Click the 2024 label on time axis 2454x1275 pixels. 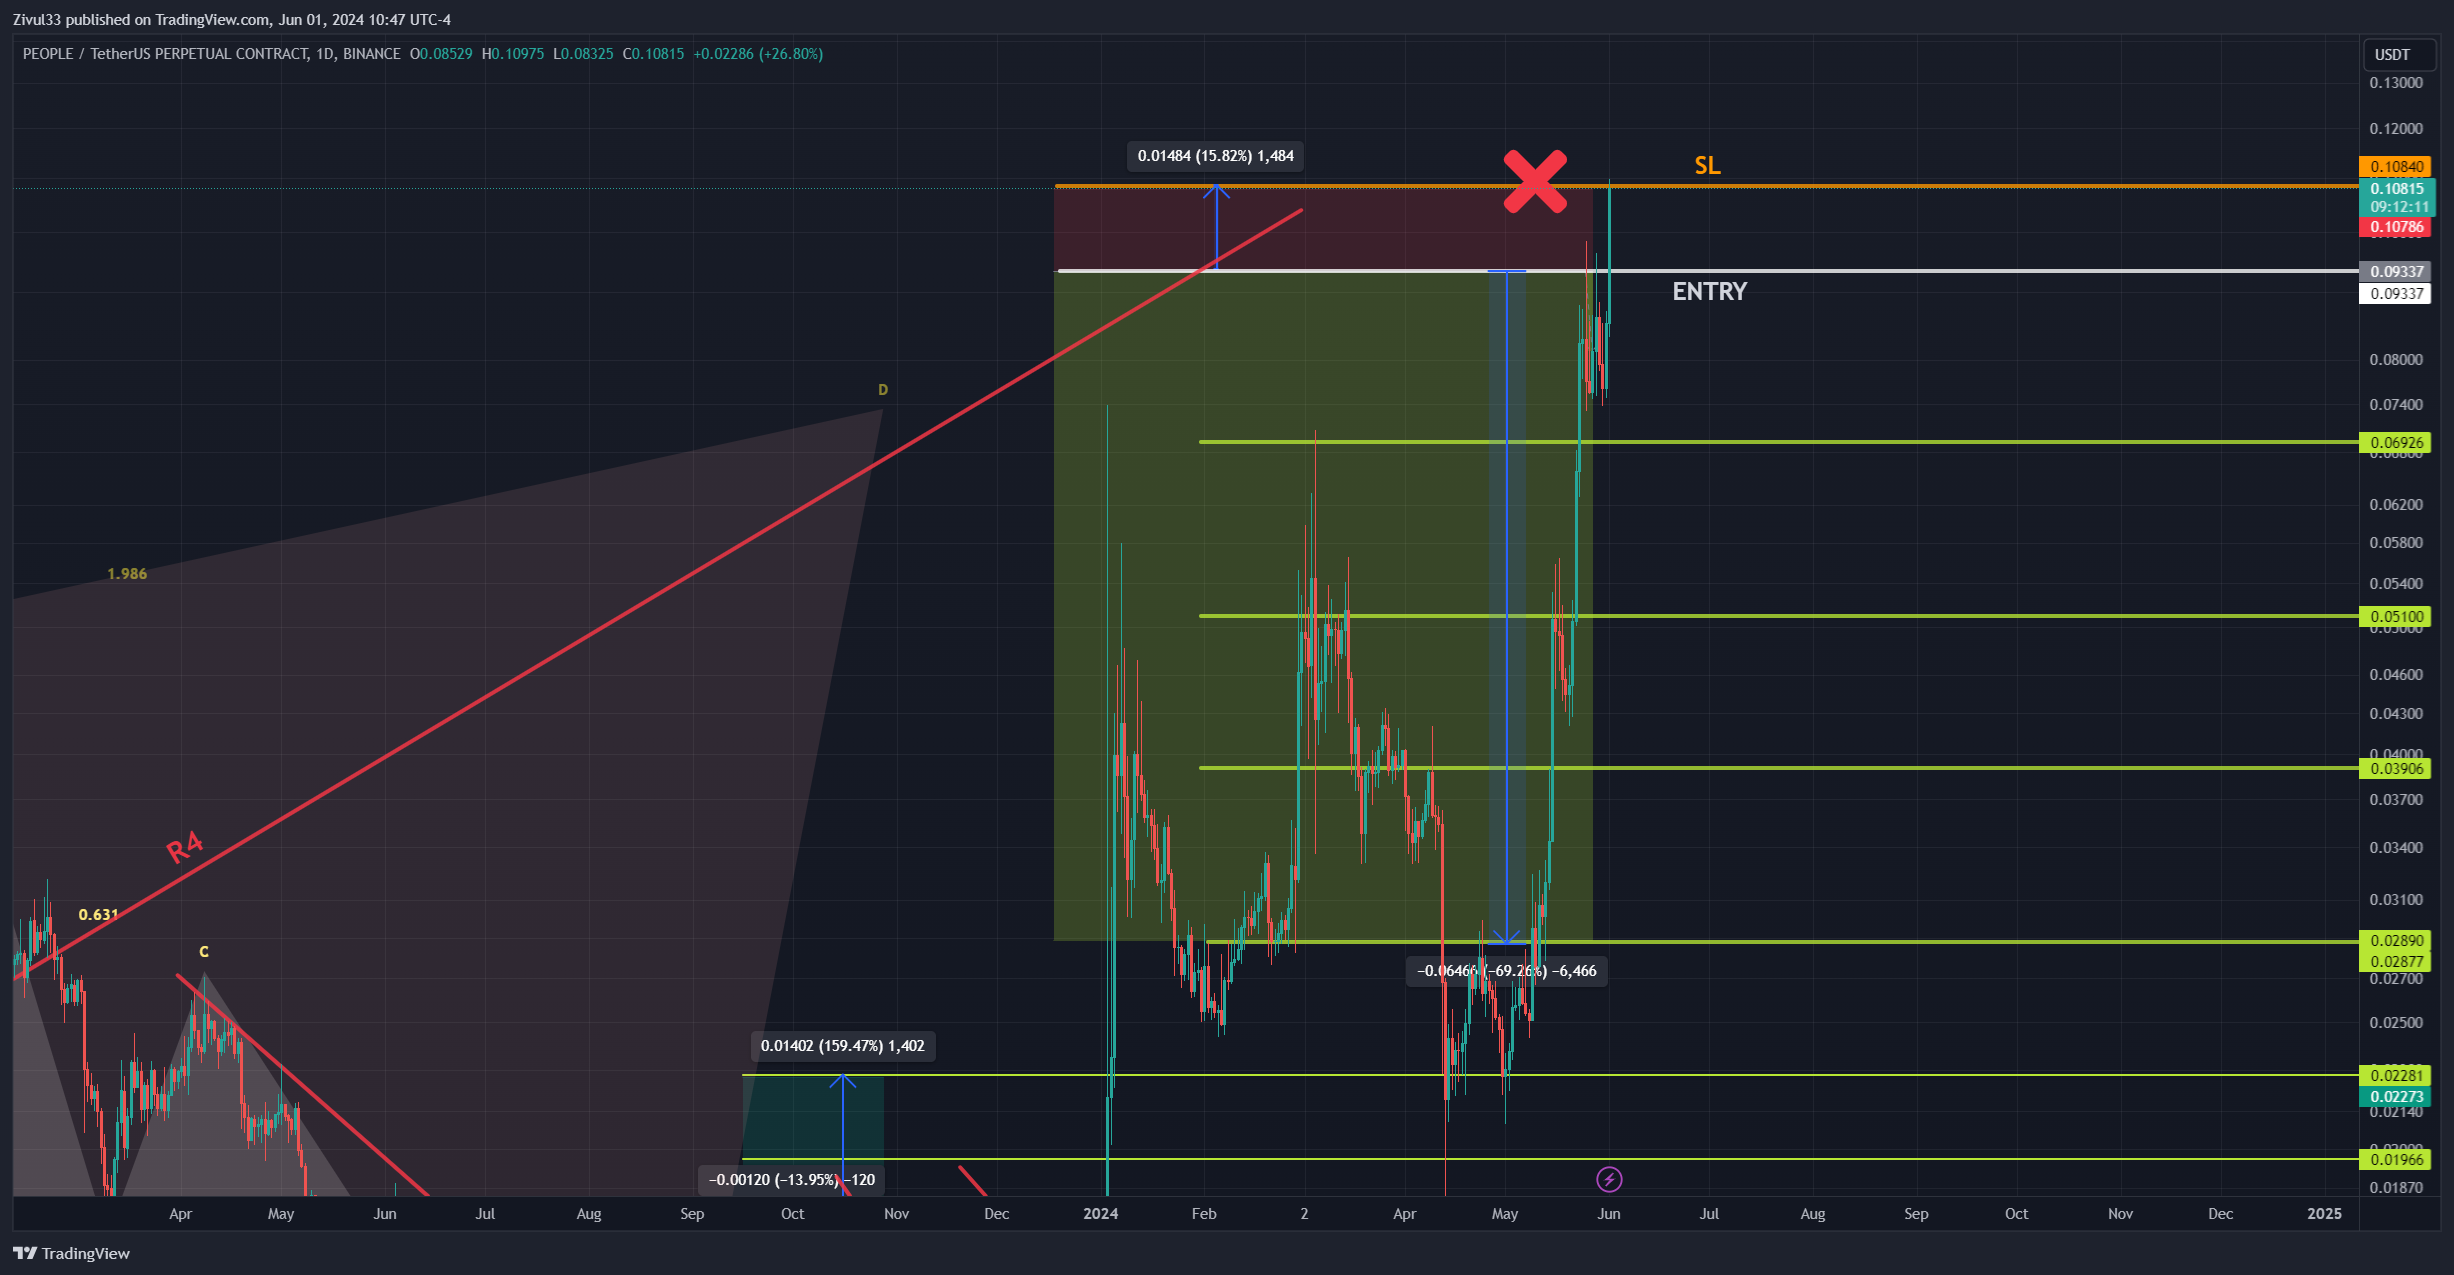[1101, 1214]
